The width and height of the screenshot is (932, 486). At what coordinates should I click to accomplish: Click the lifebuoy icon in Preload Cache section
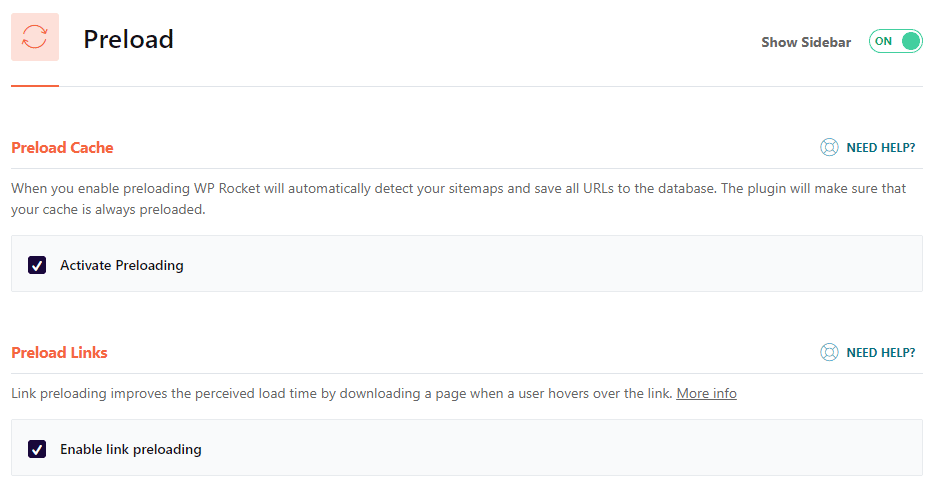[x=829, y=148]
